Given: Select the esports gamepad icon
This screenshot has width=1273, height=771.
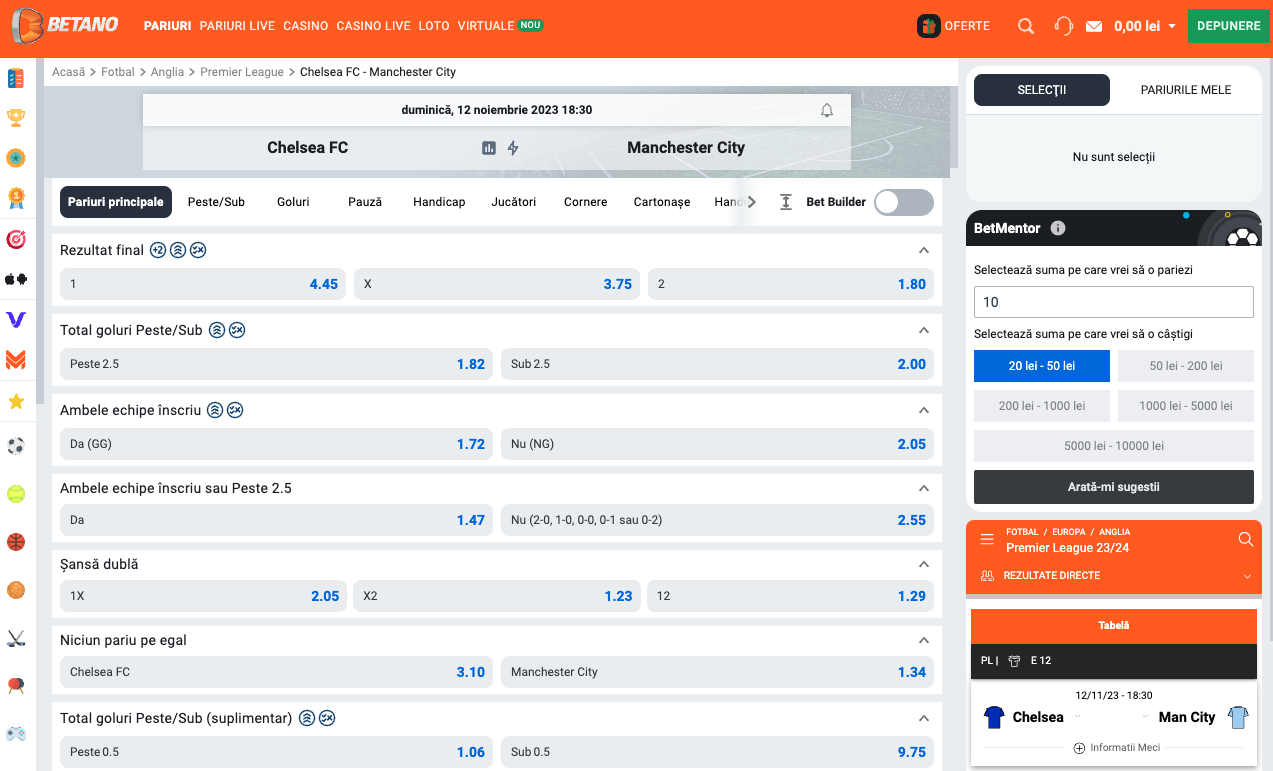Looking at the screenshot, I should 16,734.
